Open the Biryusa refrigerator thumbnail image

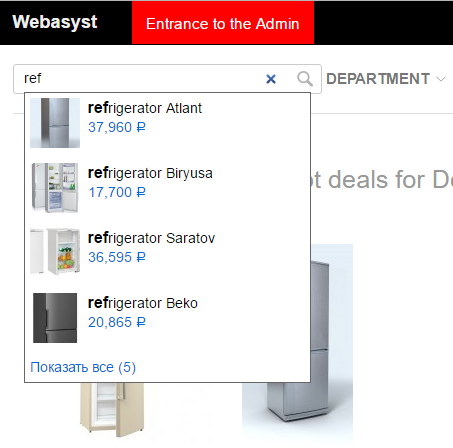(x=55, y=188)
